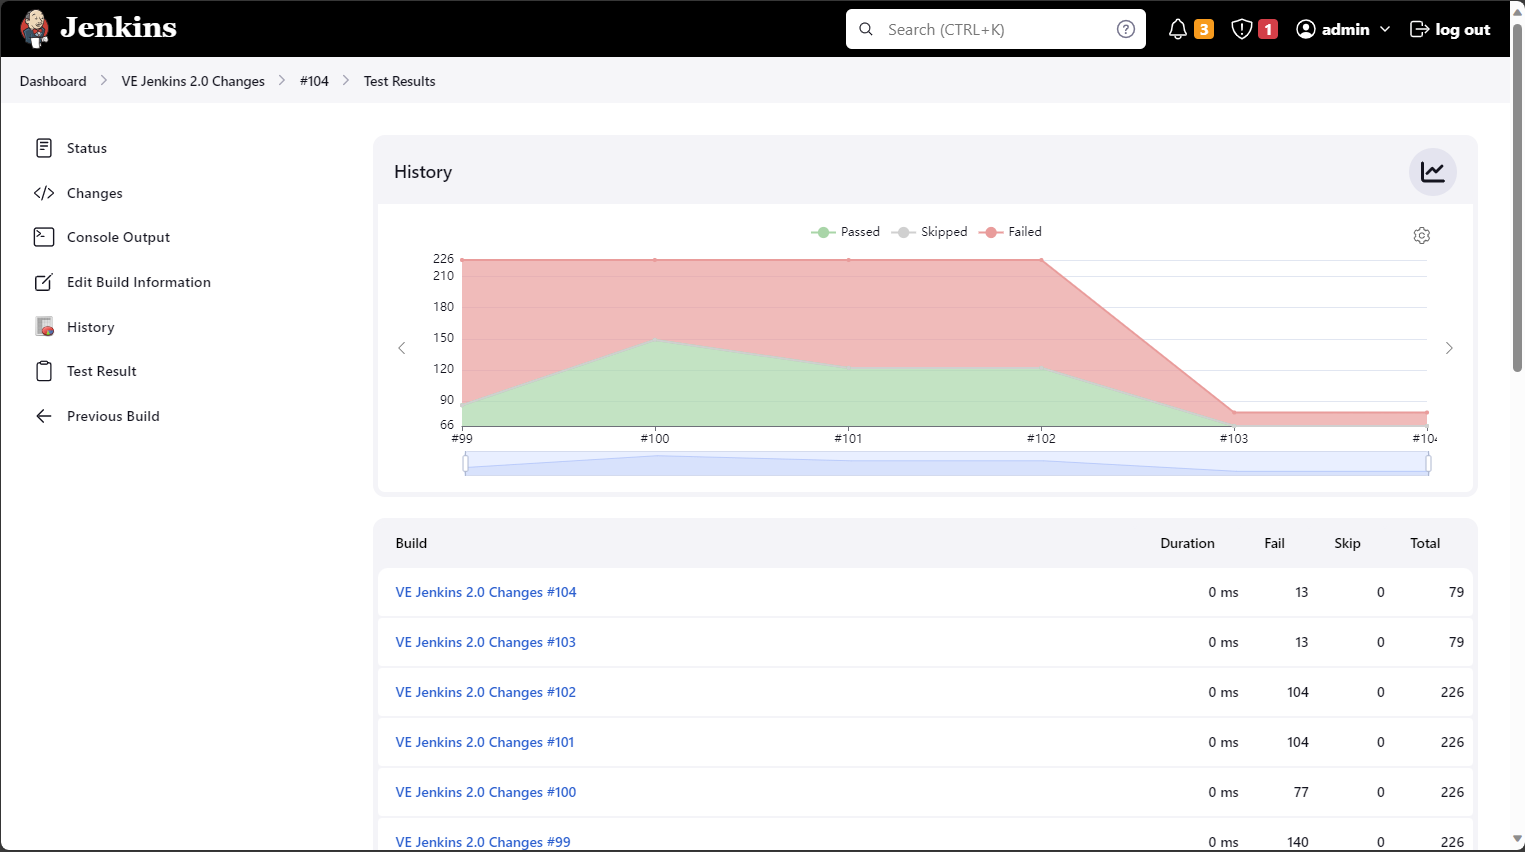Click the Fail column header
Image resolution: width=1526 pixels, height=852 pixels.
pos(1274,543)
